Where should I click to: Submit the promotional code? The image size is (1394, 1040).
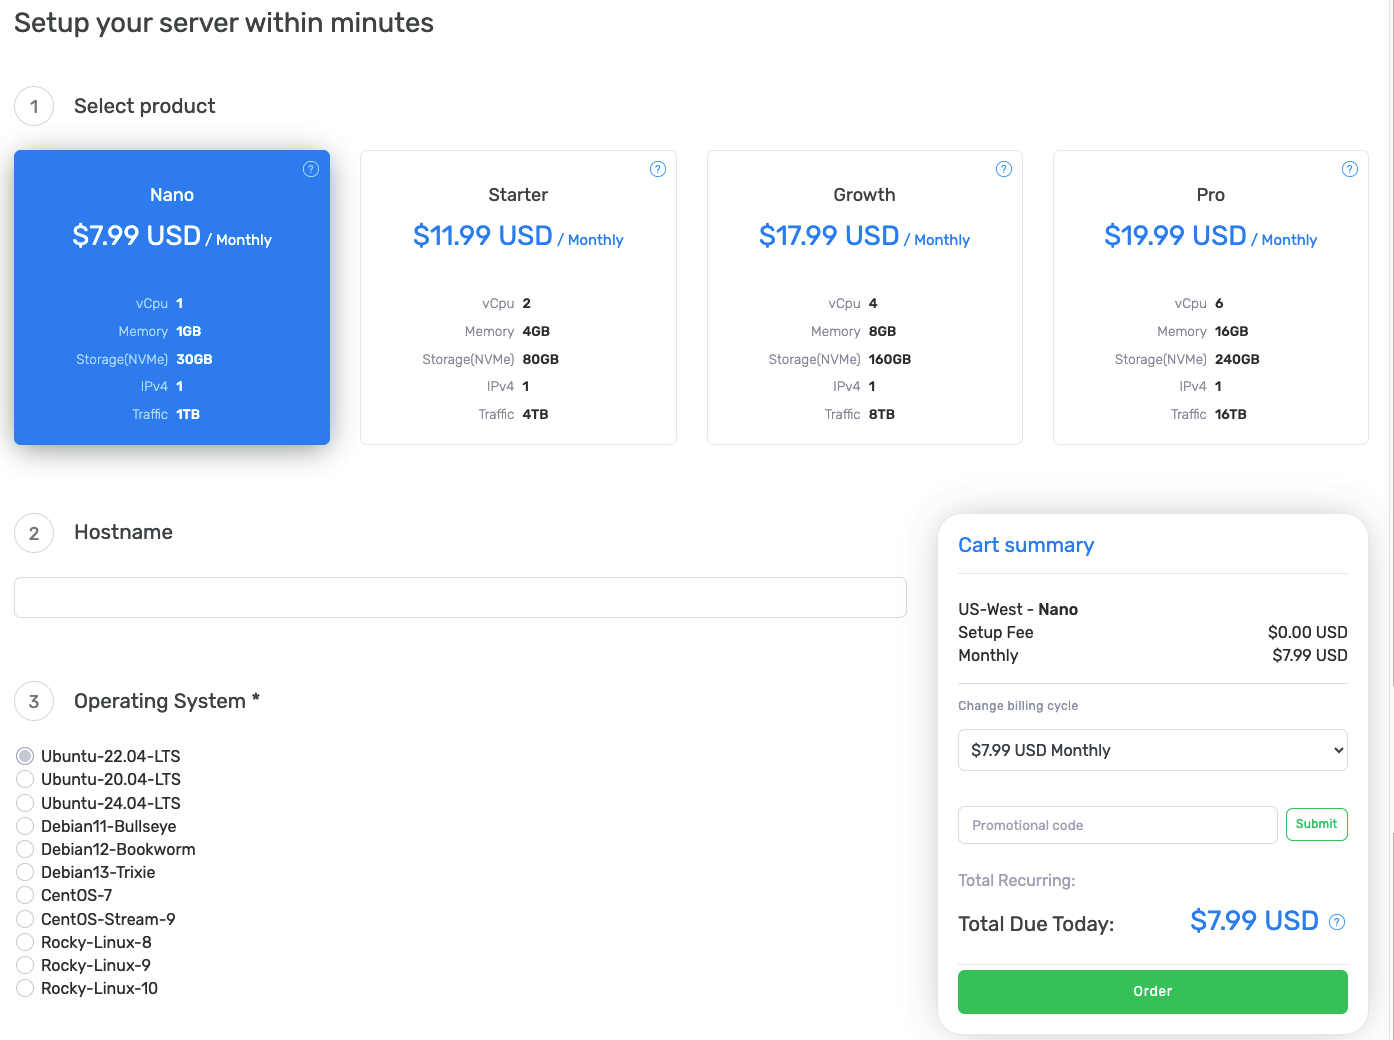1316,824
